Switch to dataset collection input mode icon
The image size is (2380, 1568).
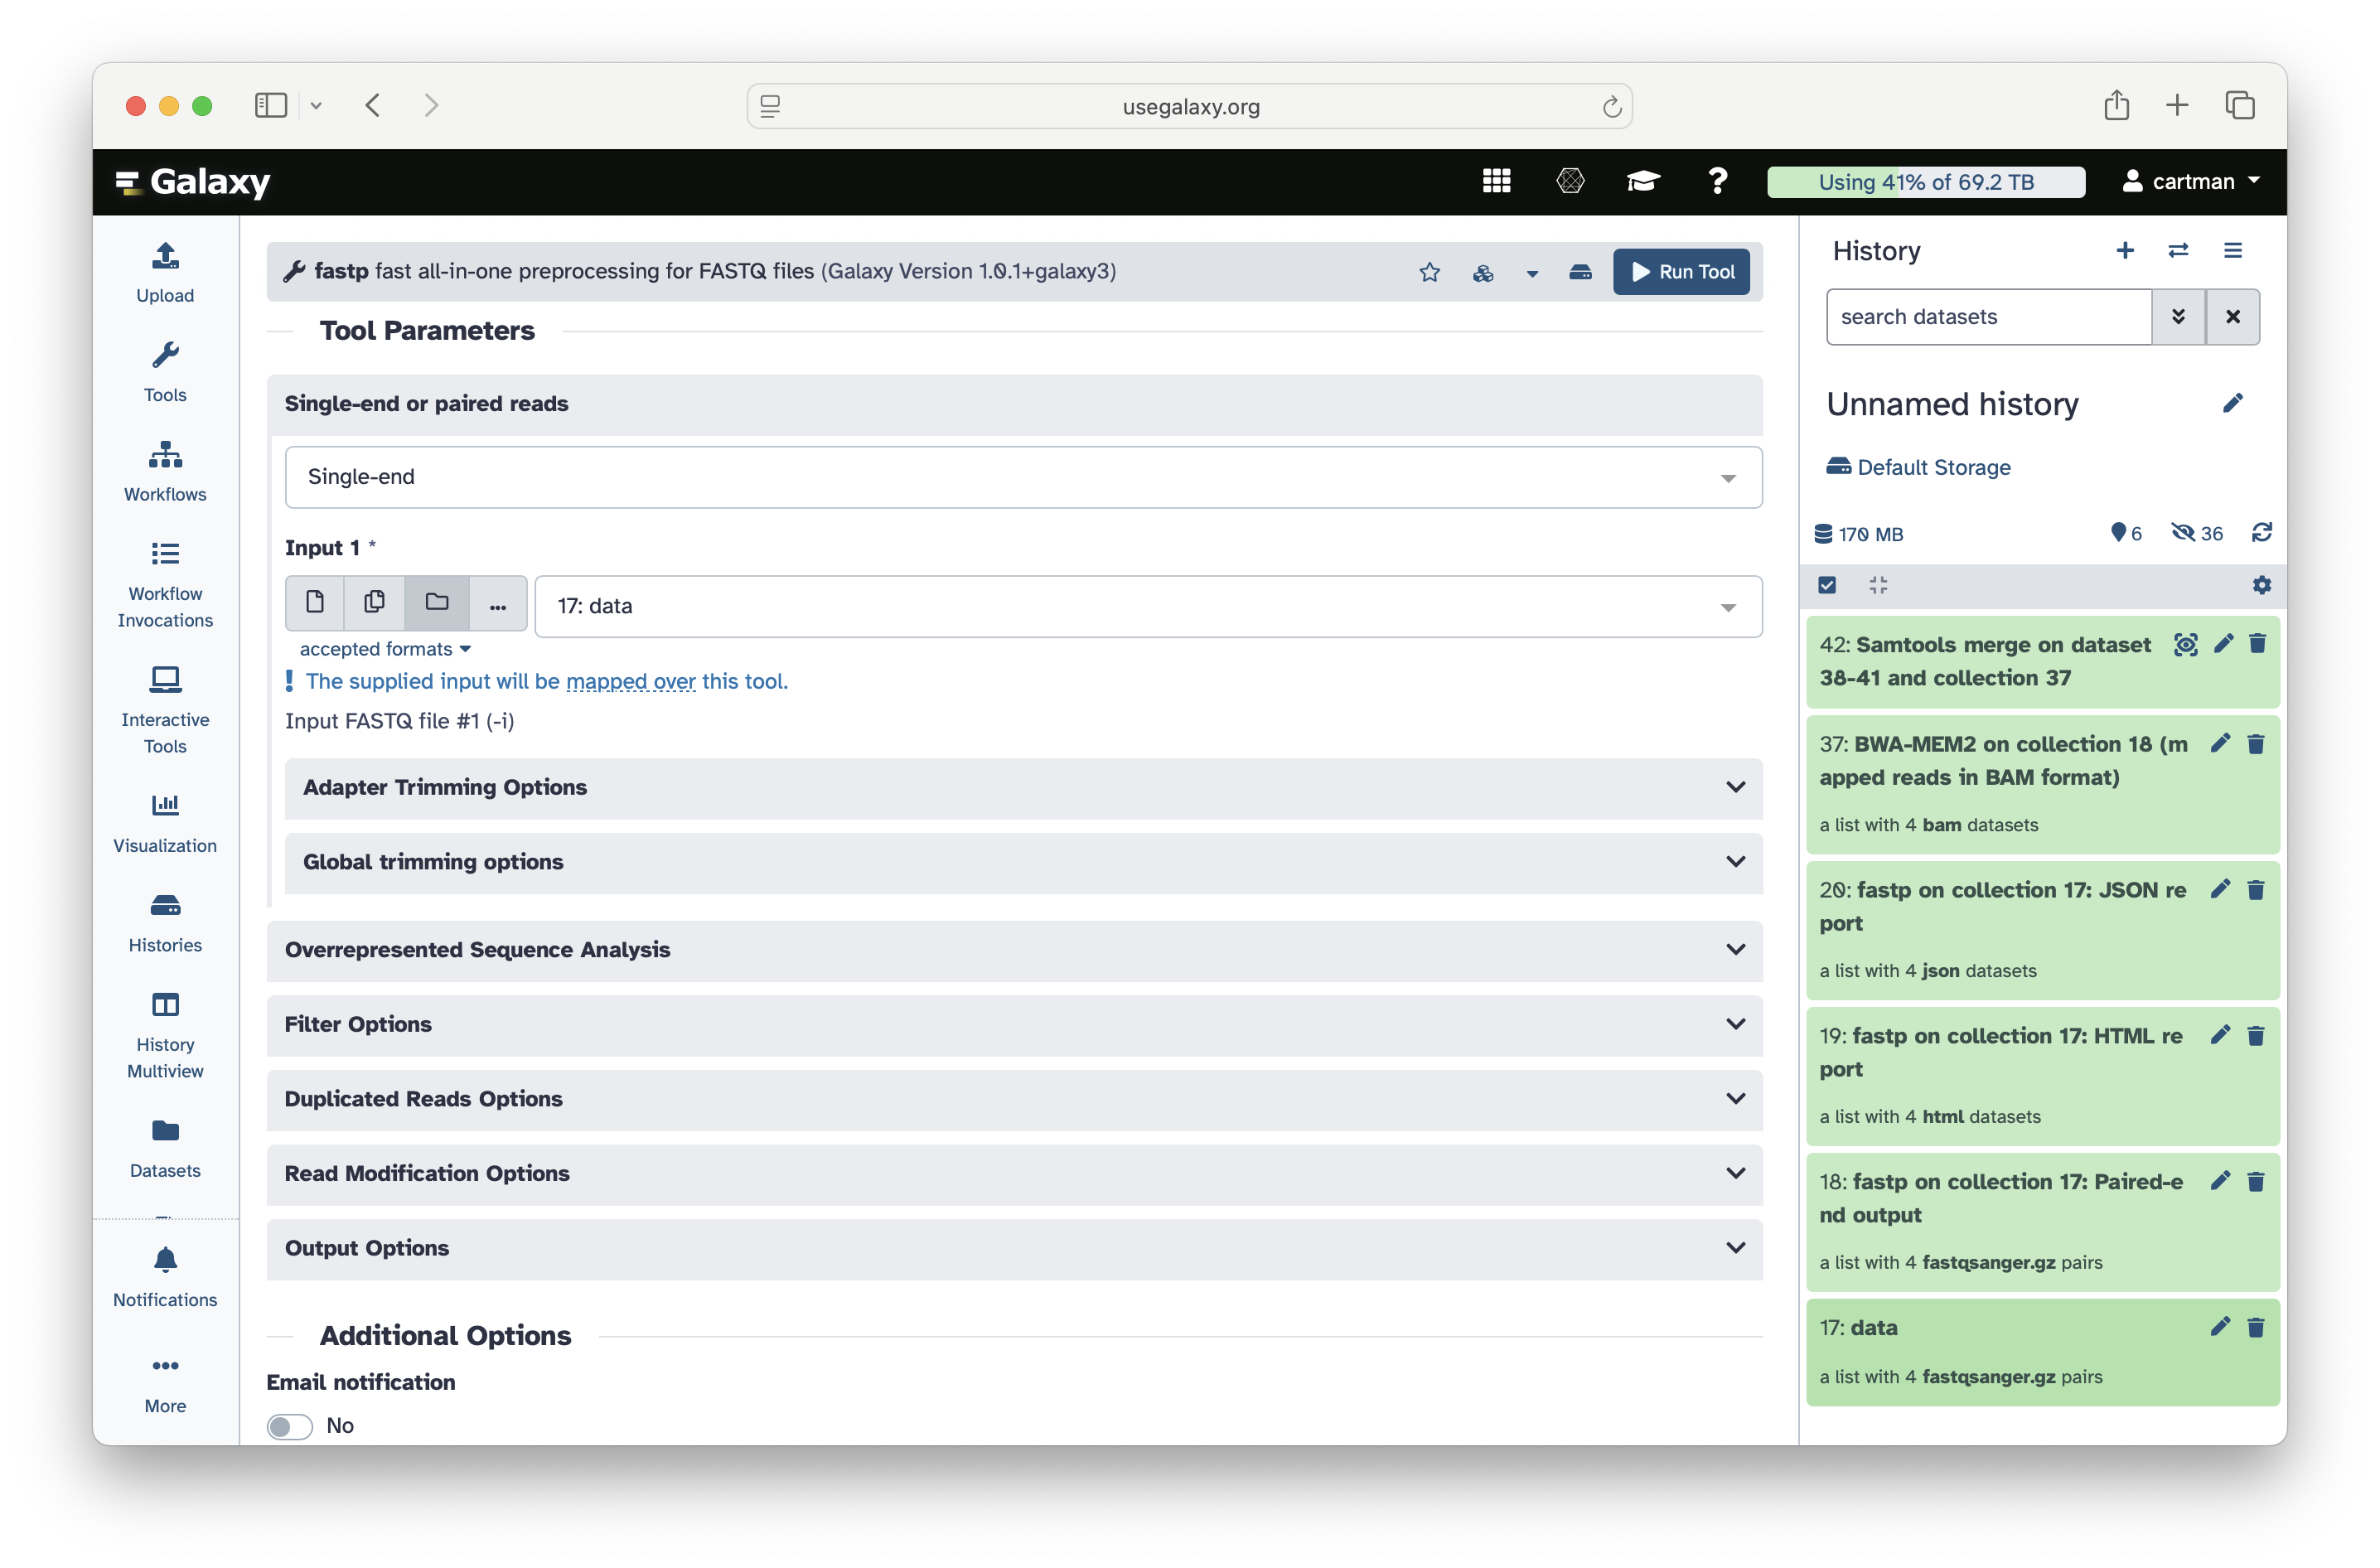click(x=436, y=602)
